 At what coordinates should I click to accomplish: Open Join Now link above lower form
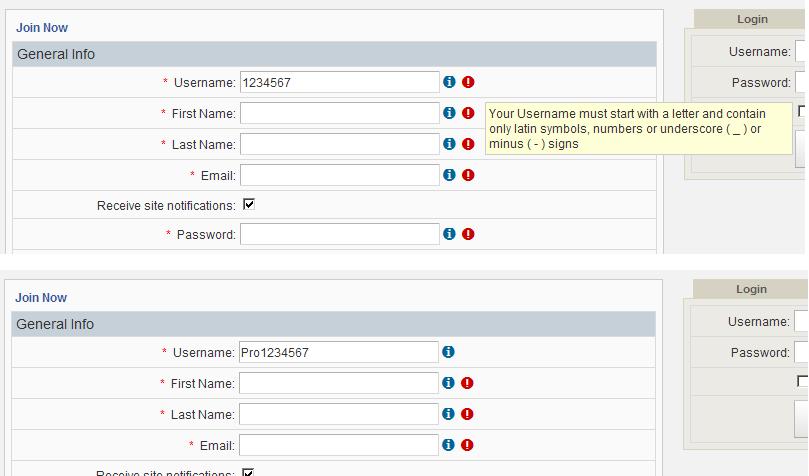pos(42,298)
